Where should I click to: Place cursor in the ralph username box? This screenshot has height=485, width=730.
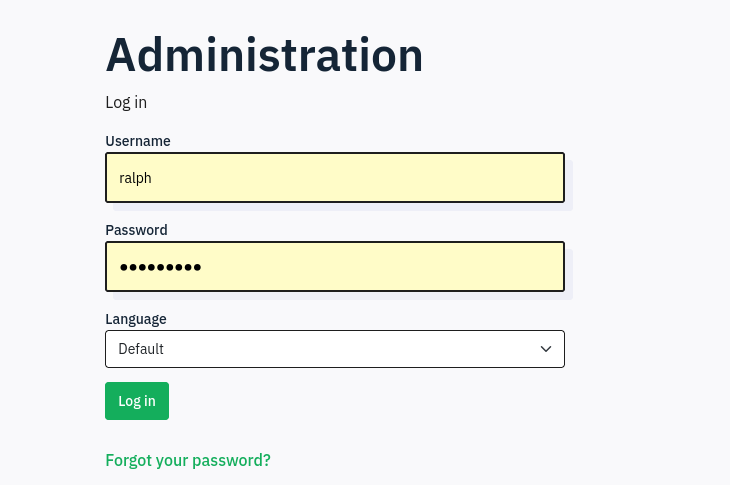coord(334,178)
